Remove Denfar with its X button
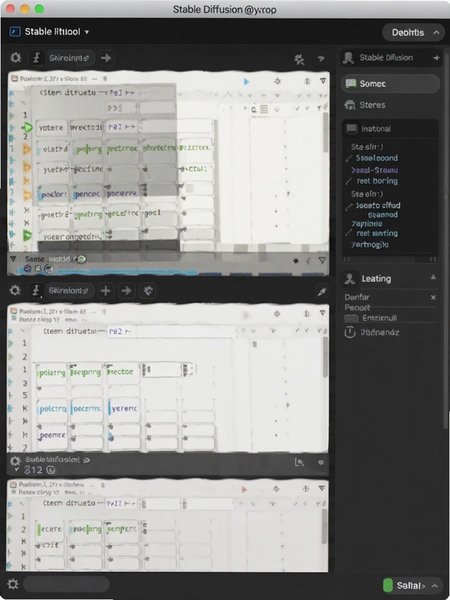Viewport: 450px width, 600px height. (x=433, y=297)
